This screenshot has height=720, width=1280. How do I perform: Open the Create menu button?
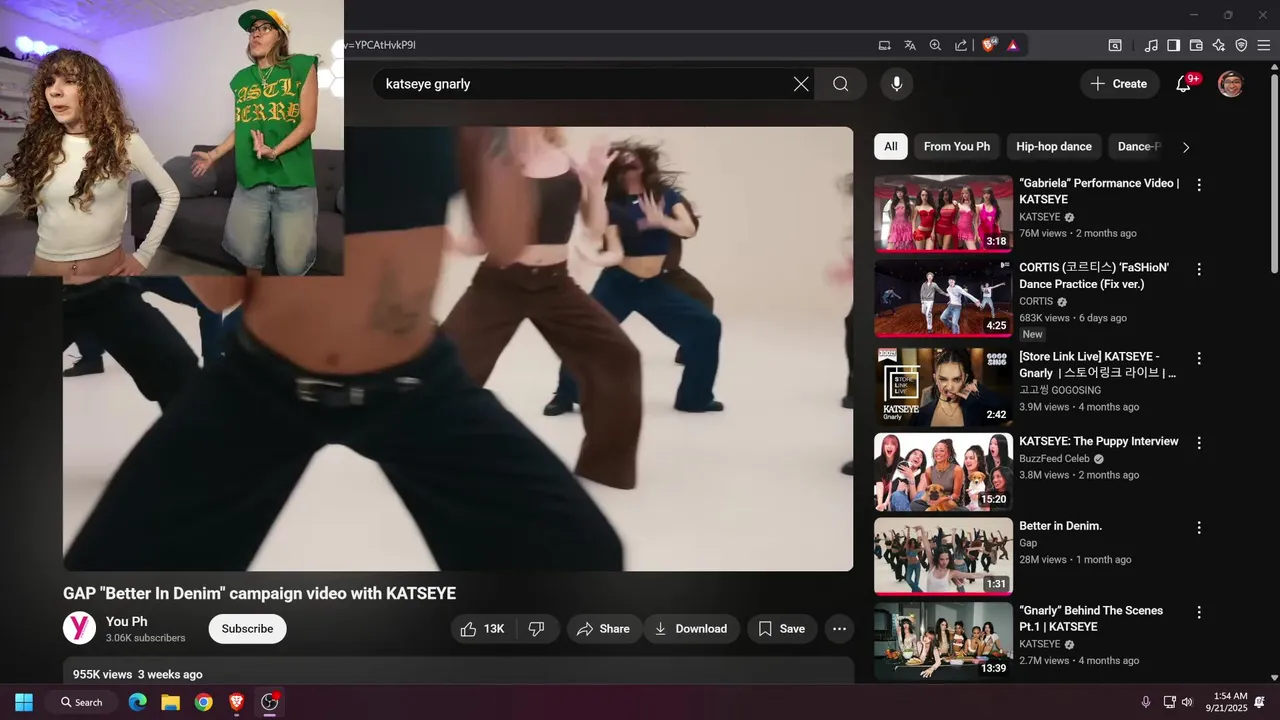pos(1119,84)
